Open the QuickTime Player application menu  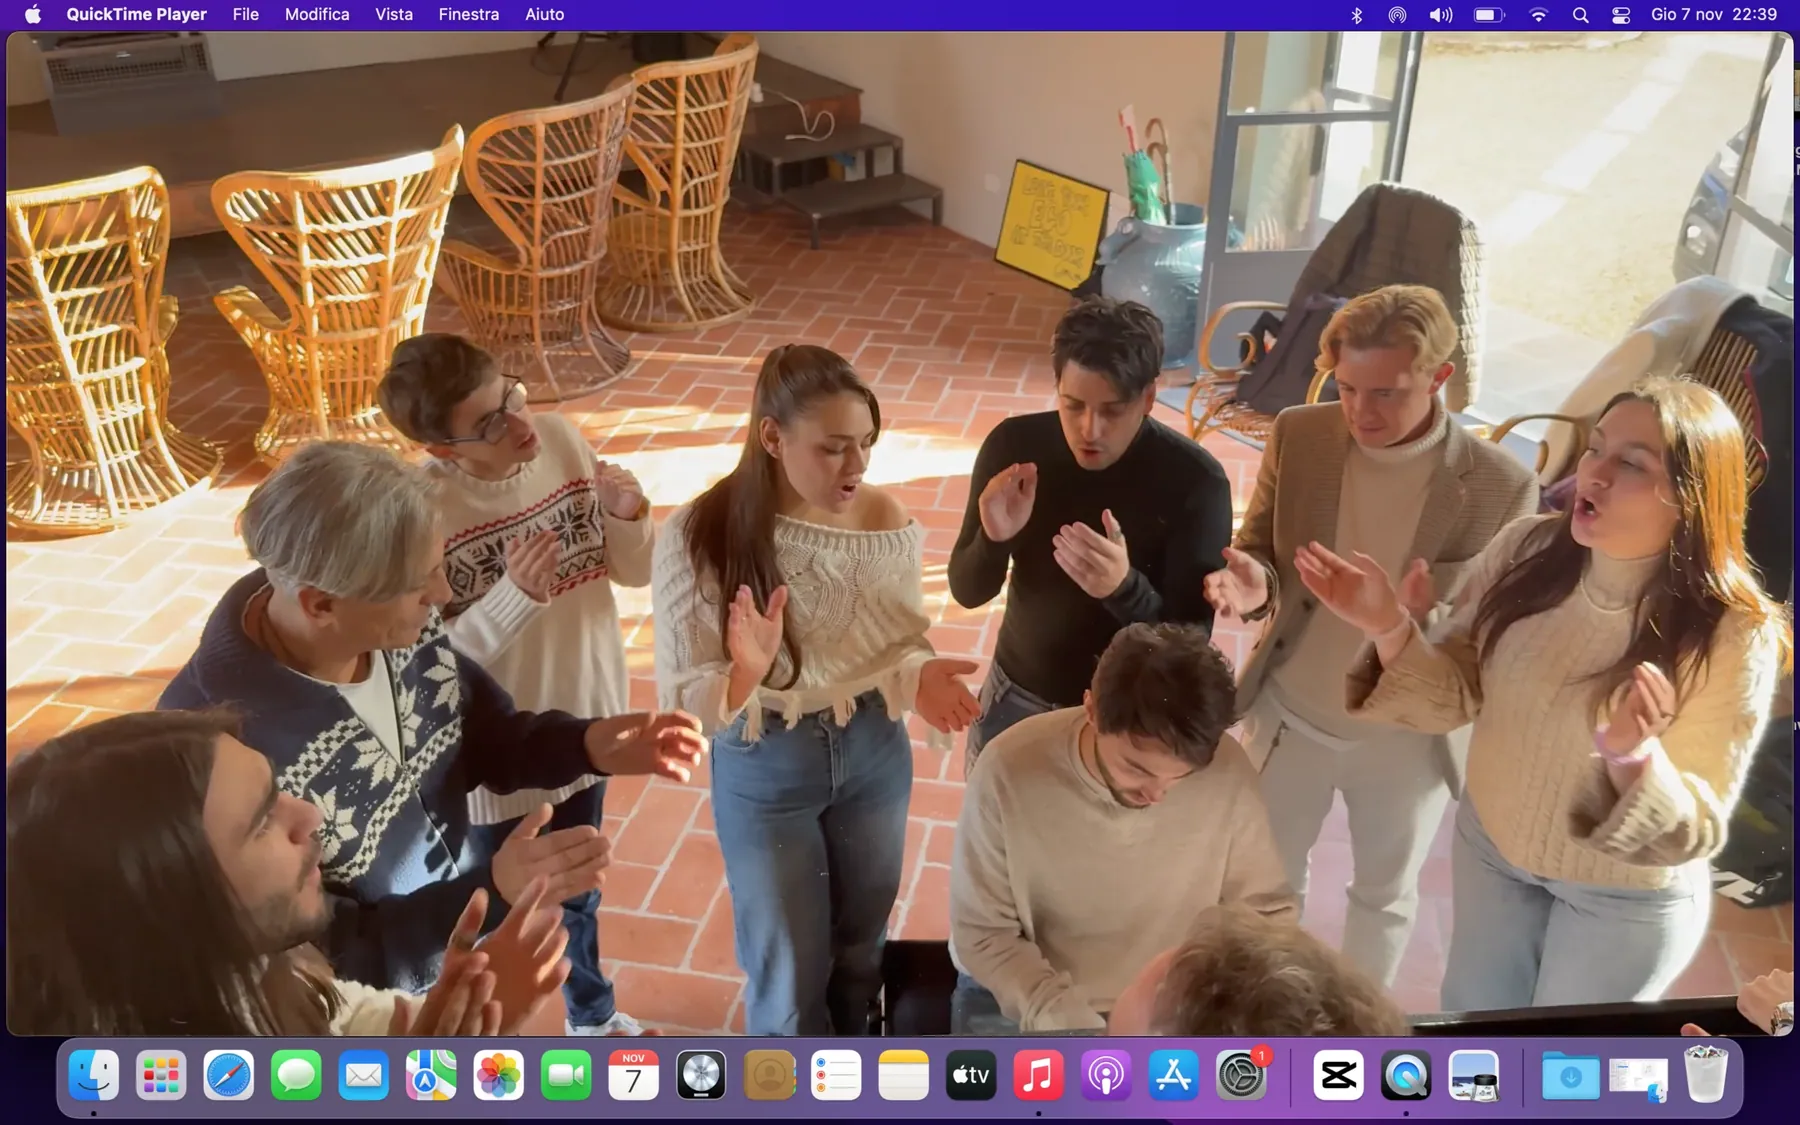coord(136,14)
